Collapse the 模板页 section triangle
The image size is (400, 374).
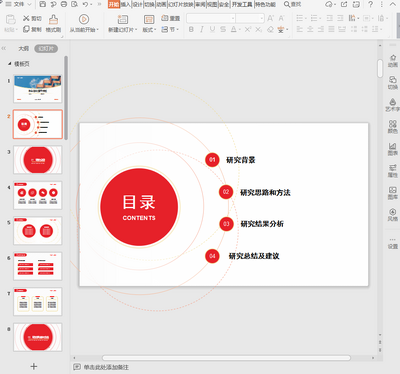point(10,64)
